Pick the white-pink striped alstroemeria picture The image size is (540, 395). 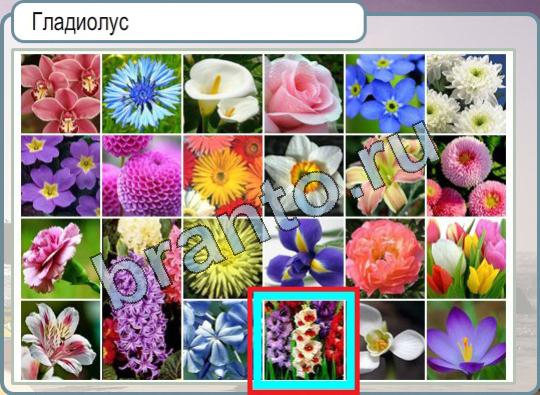(x=61, y=340)
